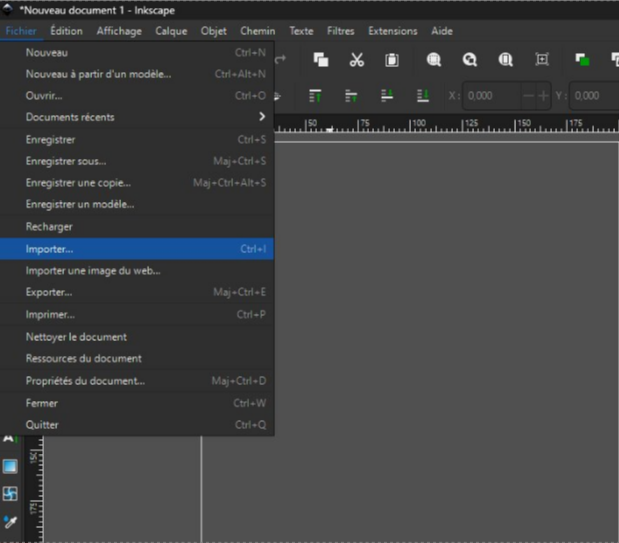Open the Calque menu
The image size is (619, 543).
click(171, 31)
